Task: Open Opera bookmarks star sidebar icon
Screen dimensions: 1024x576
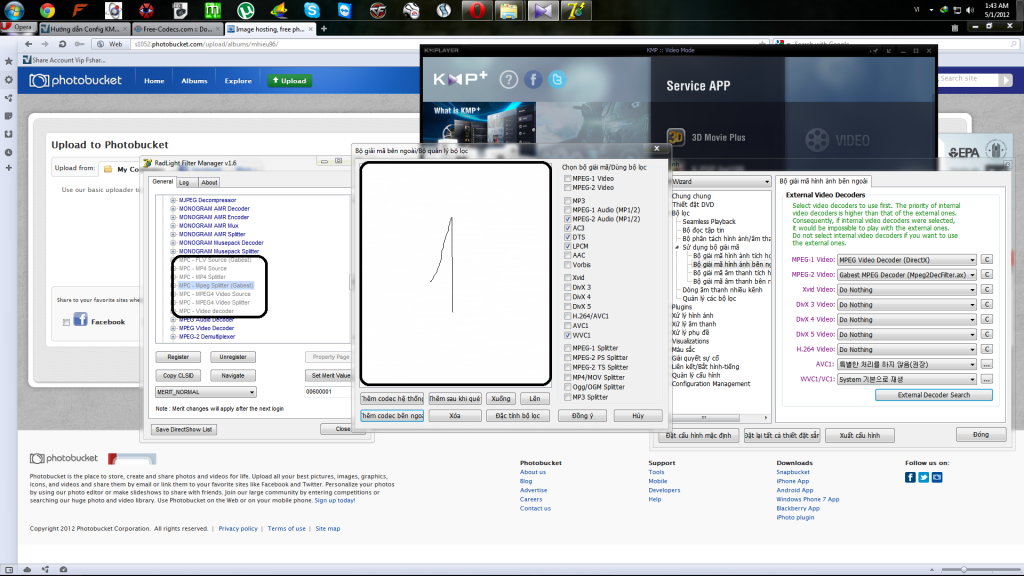Action: point(8,61)
